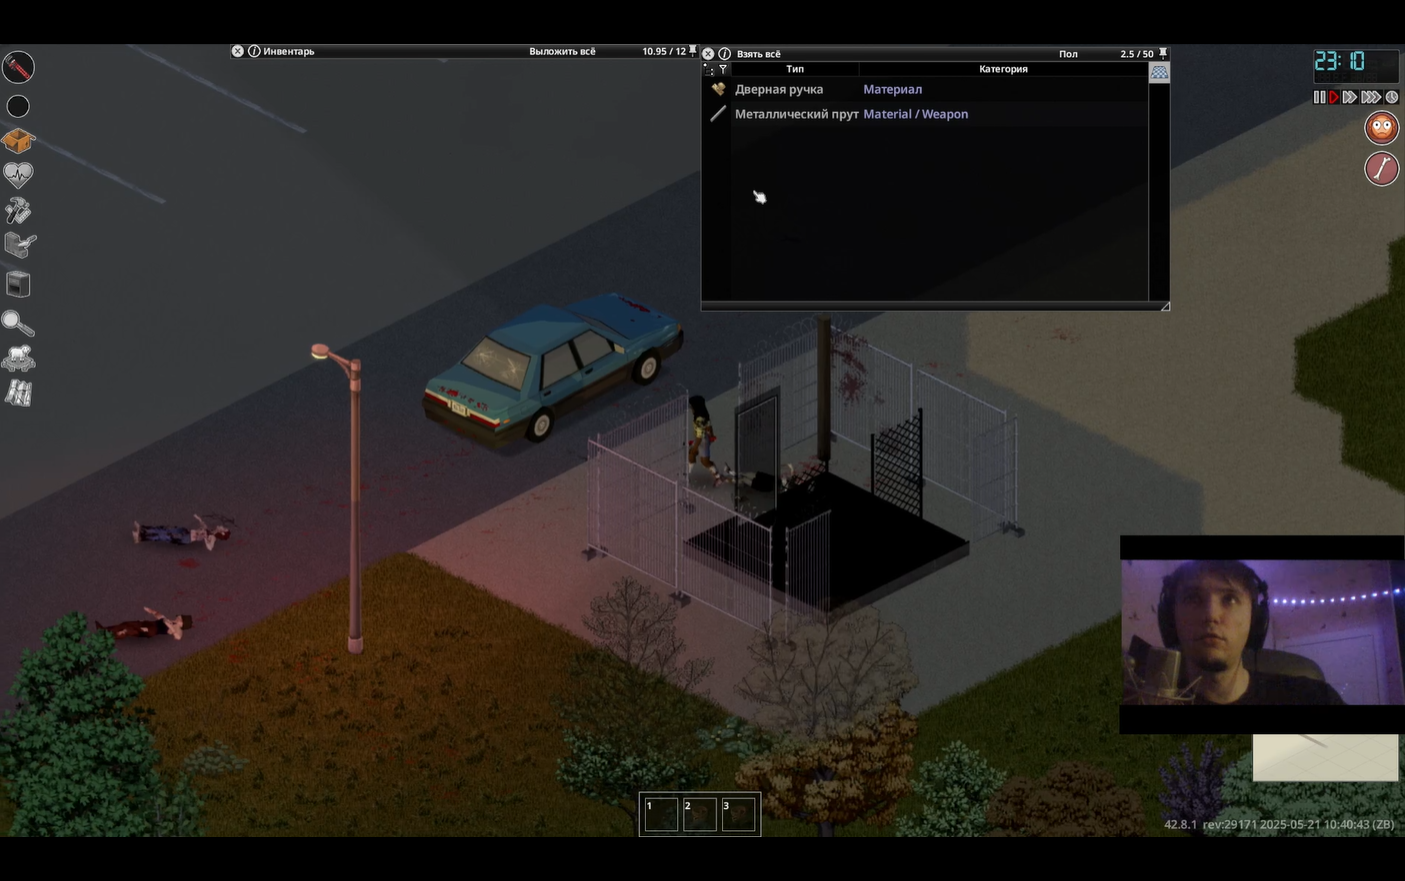This screenshot has height=881, width=1405.
Task: Click the blue sedan car
Action: [x=553, y=368]
